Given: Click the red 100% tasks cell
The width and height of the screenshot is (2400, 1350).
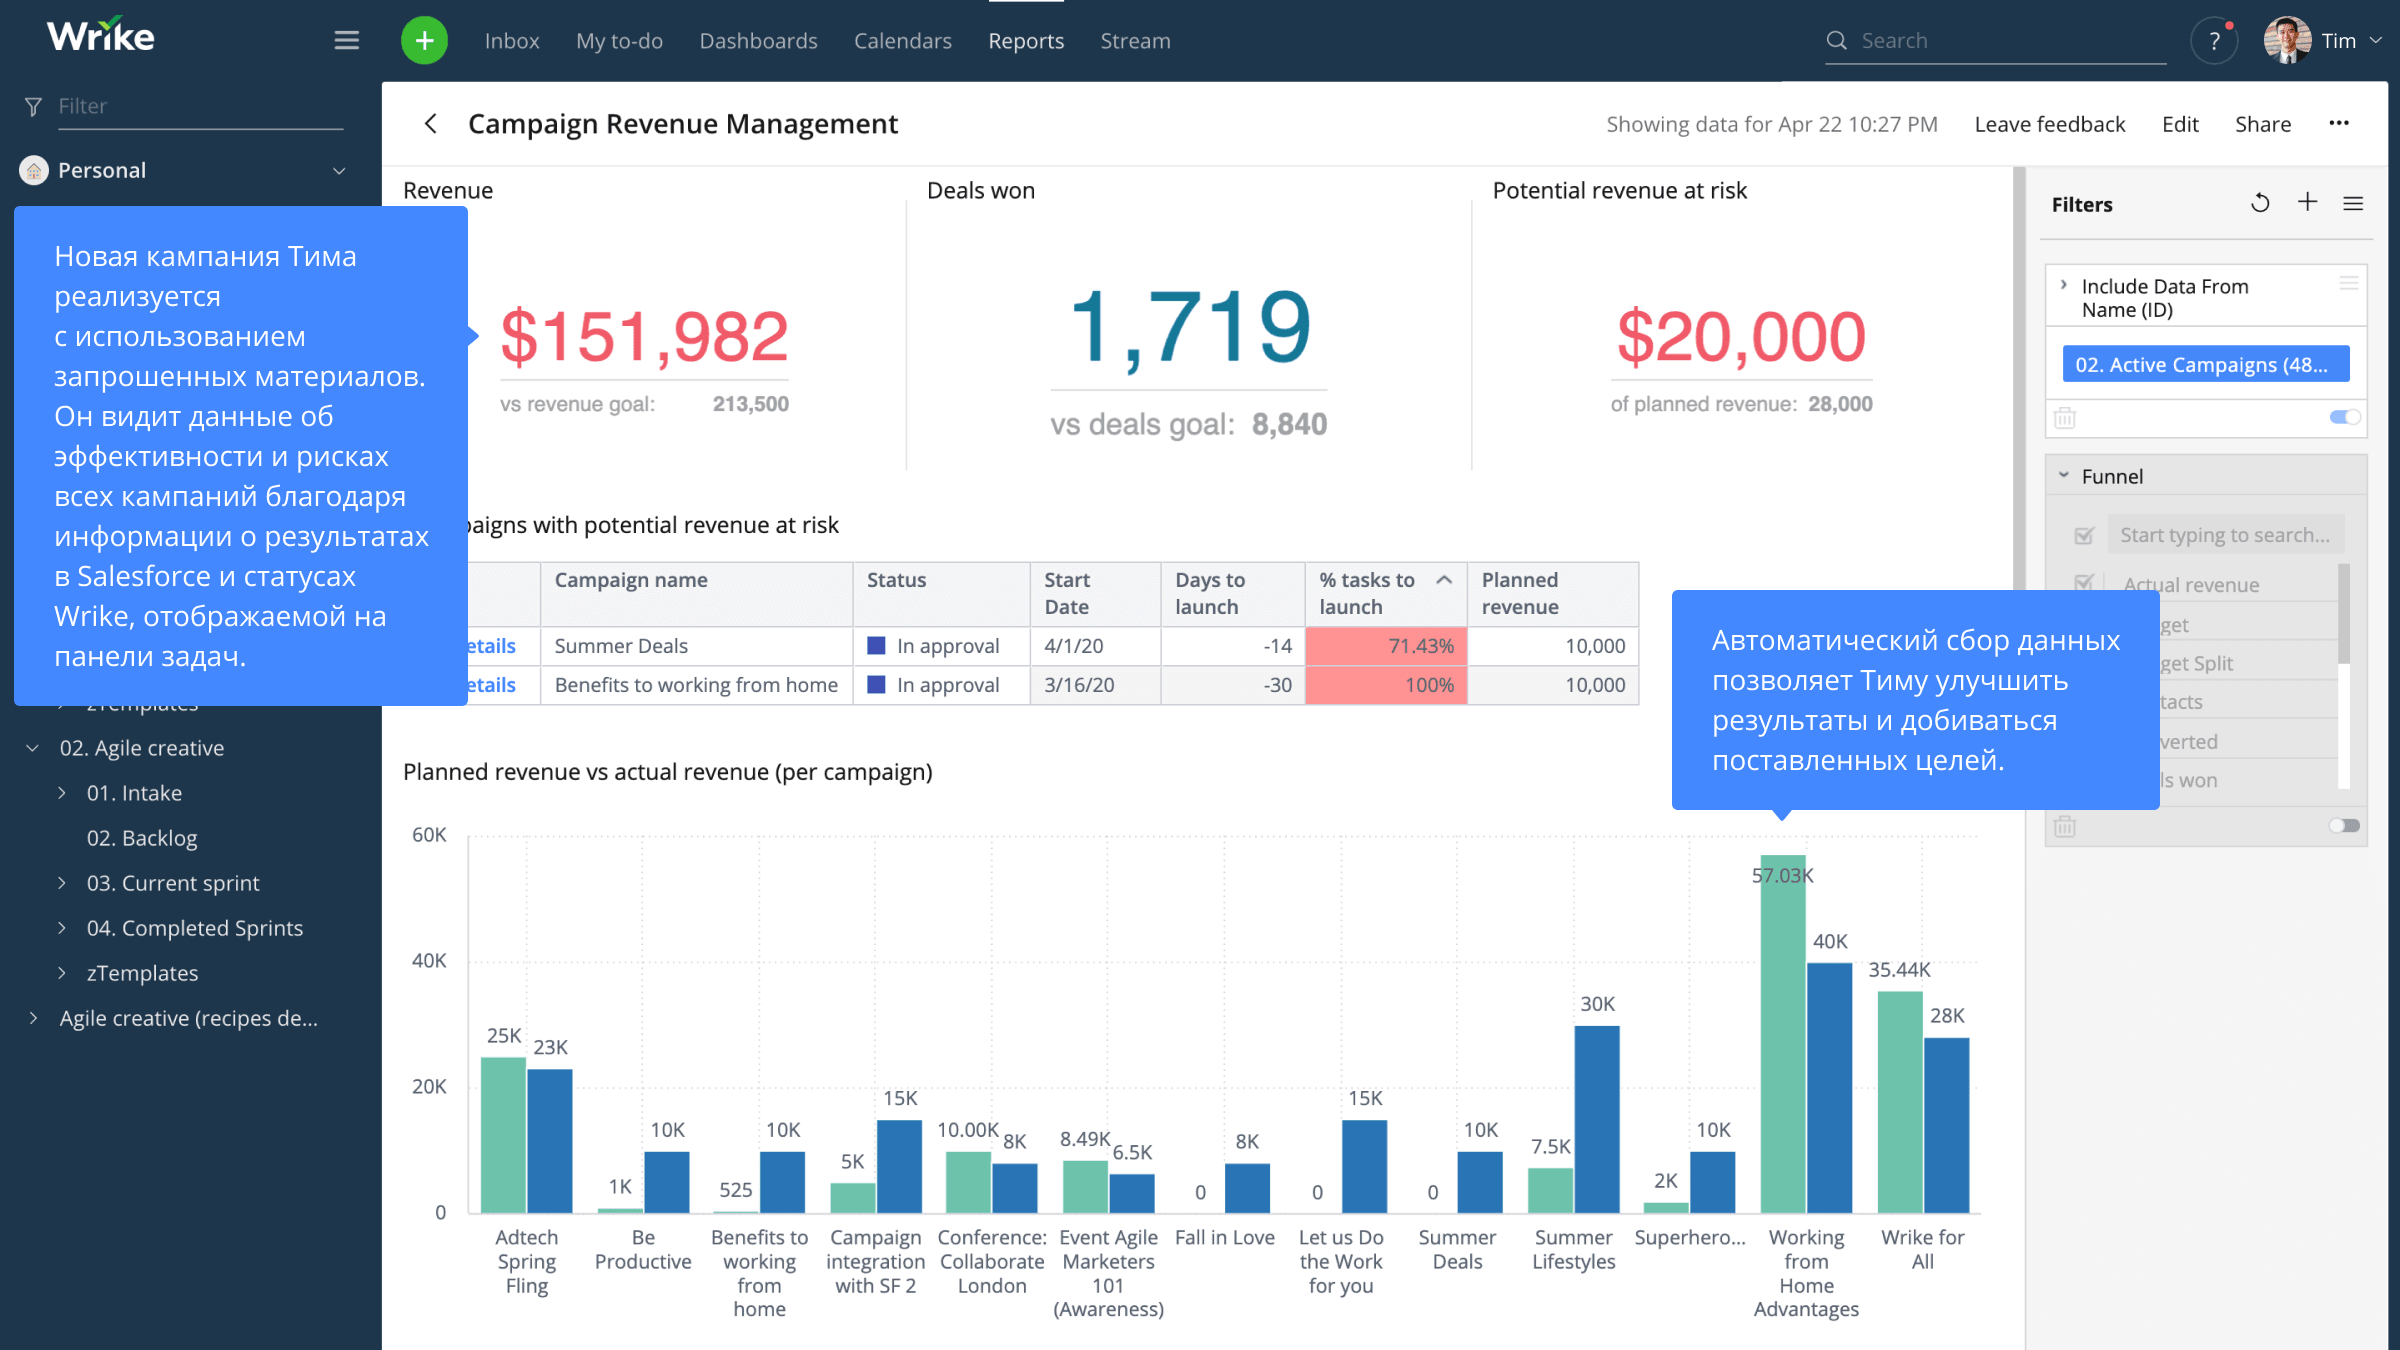Looking at the screenshot, I should pos(1386,685).
